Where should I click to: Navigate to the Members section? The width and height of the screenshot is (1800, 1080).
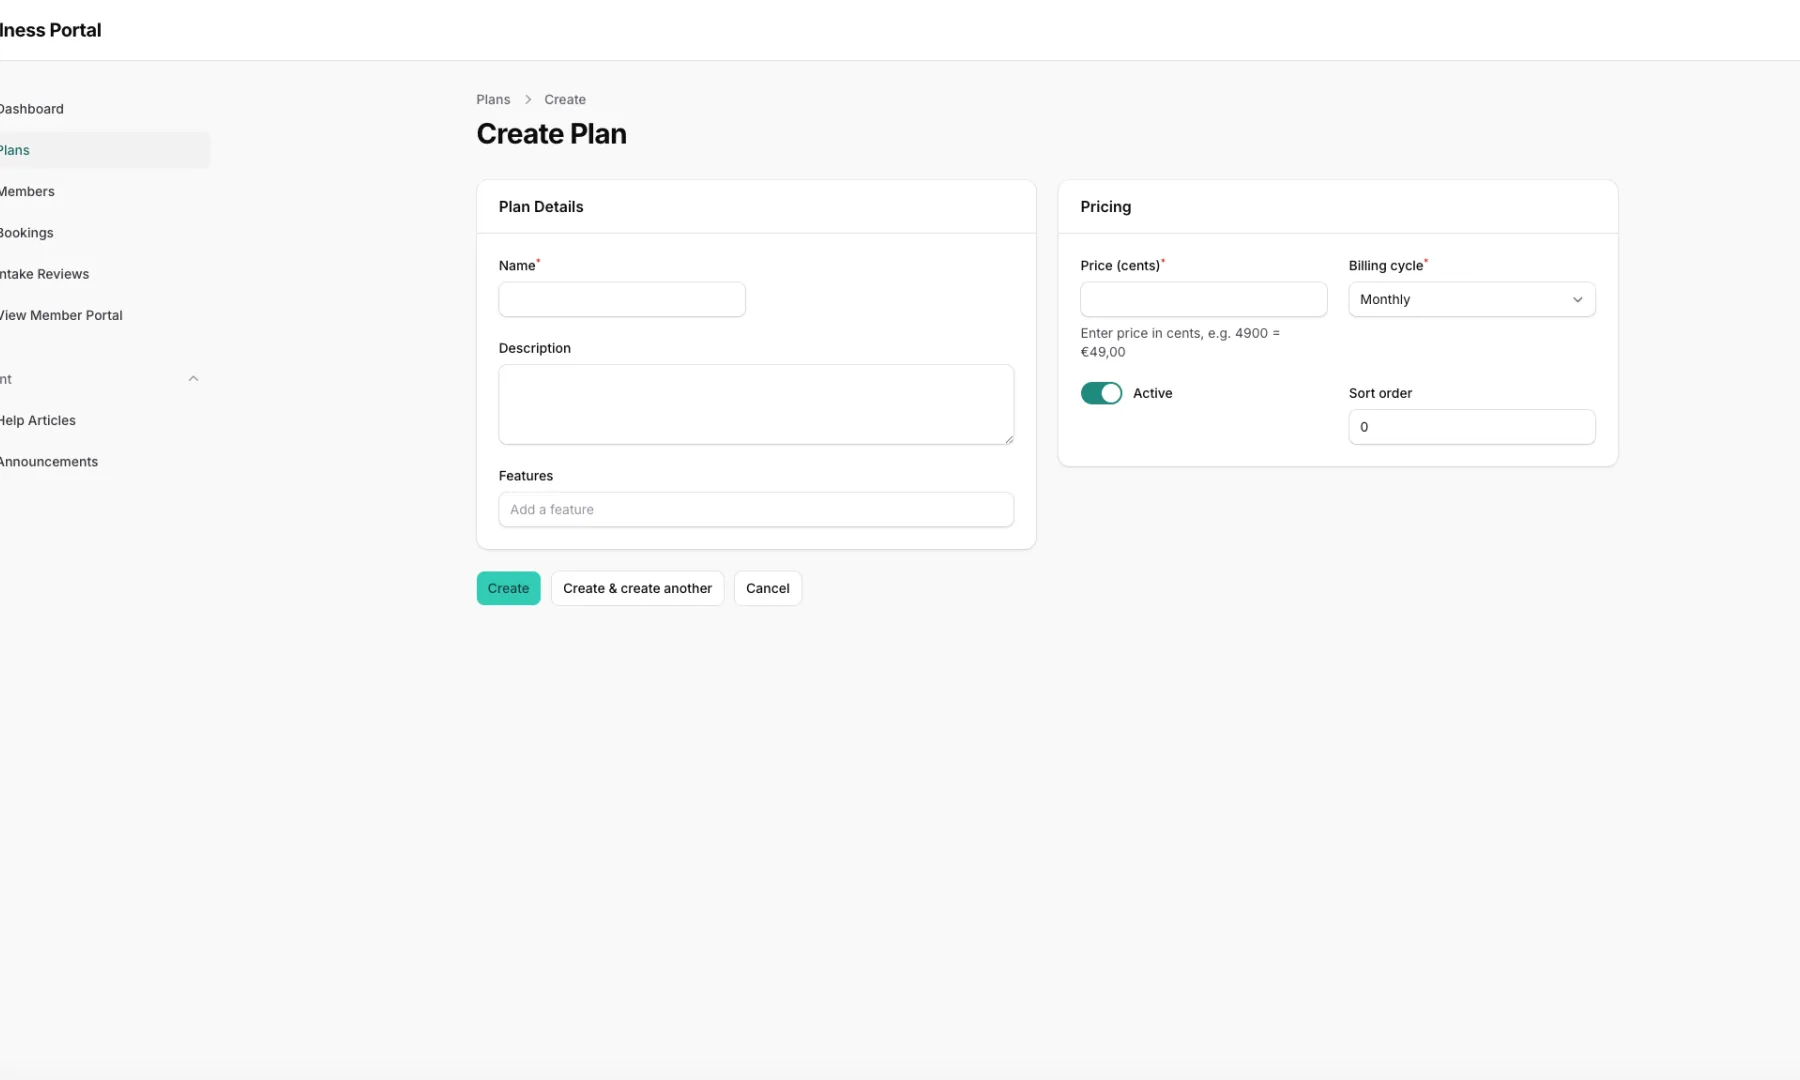27,191
